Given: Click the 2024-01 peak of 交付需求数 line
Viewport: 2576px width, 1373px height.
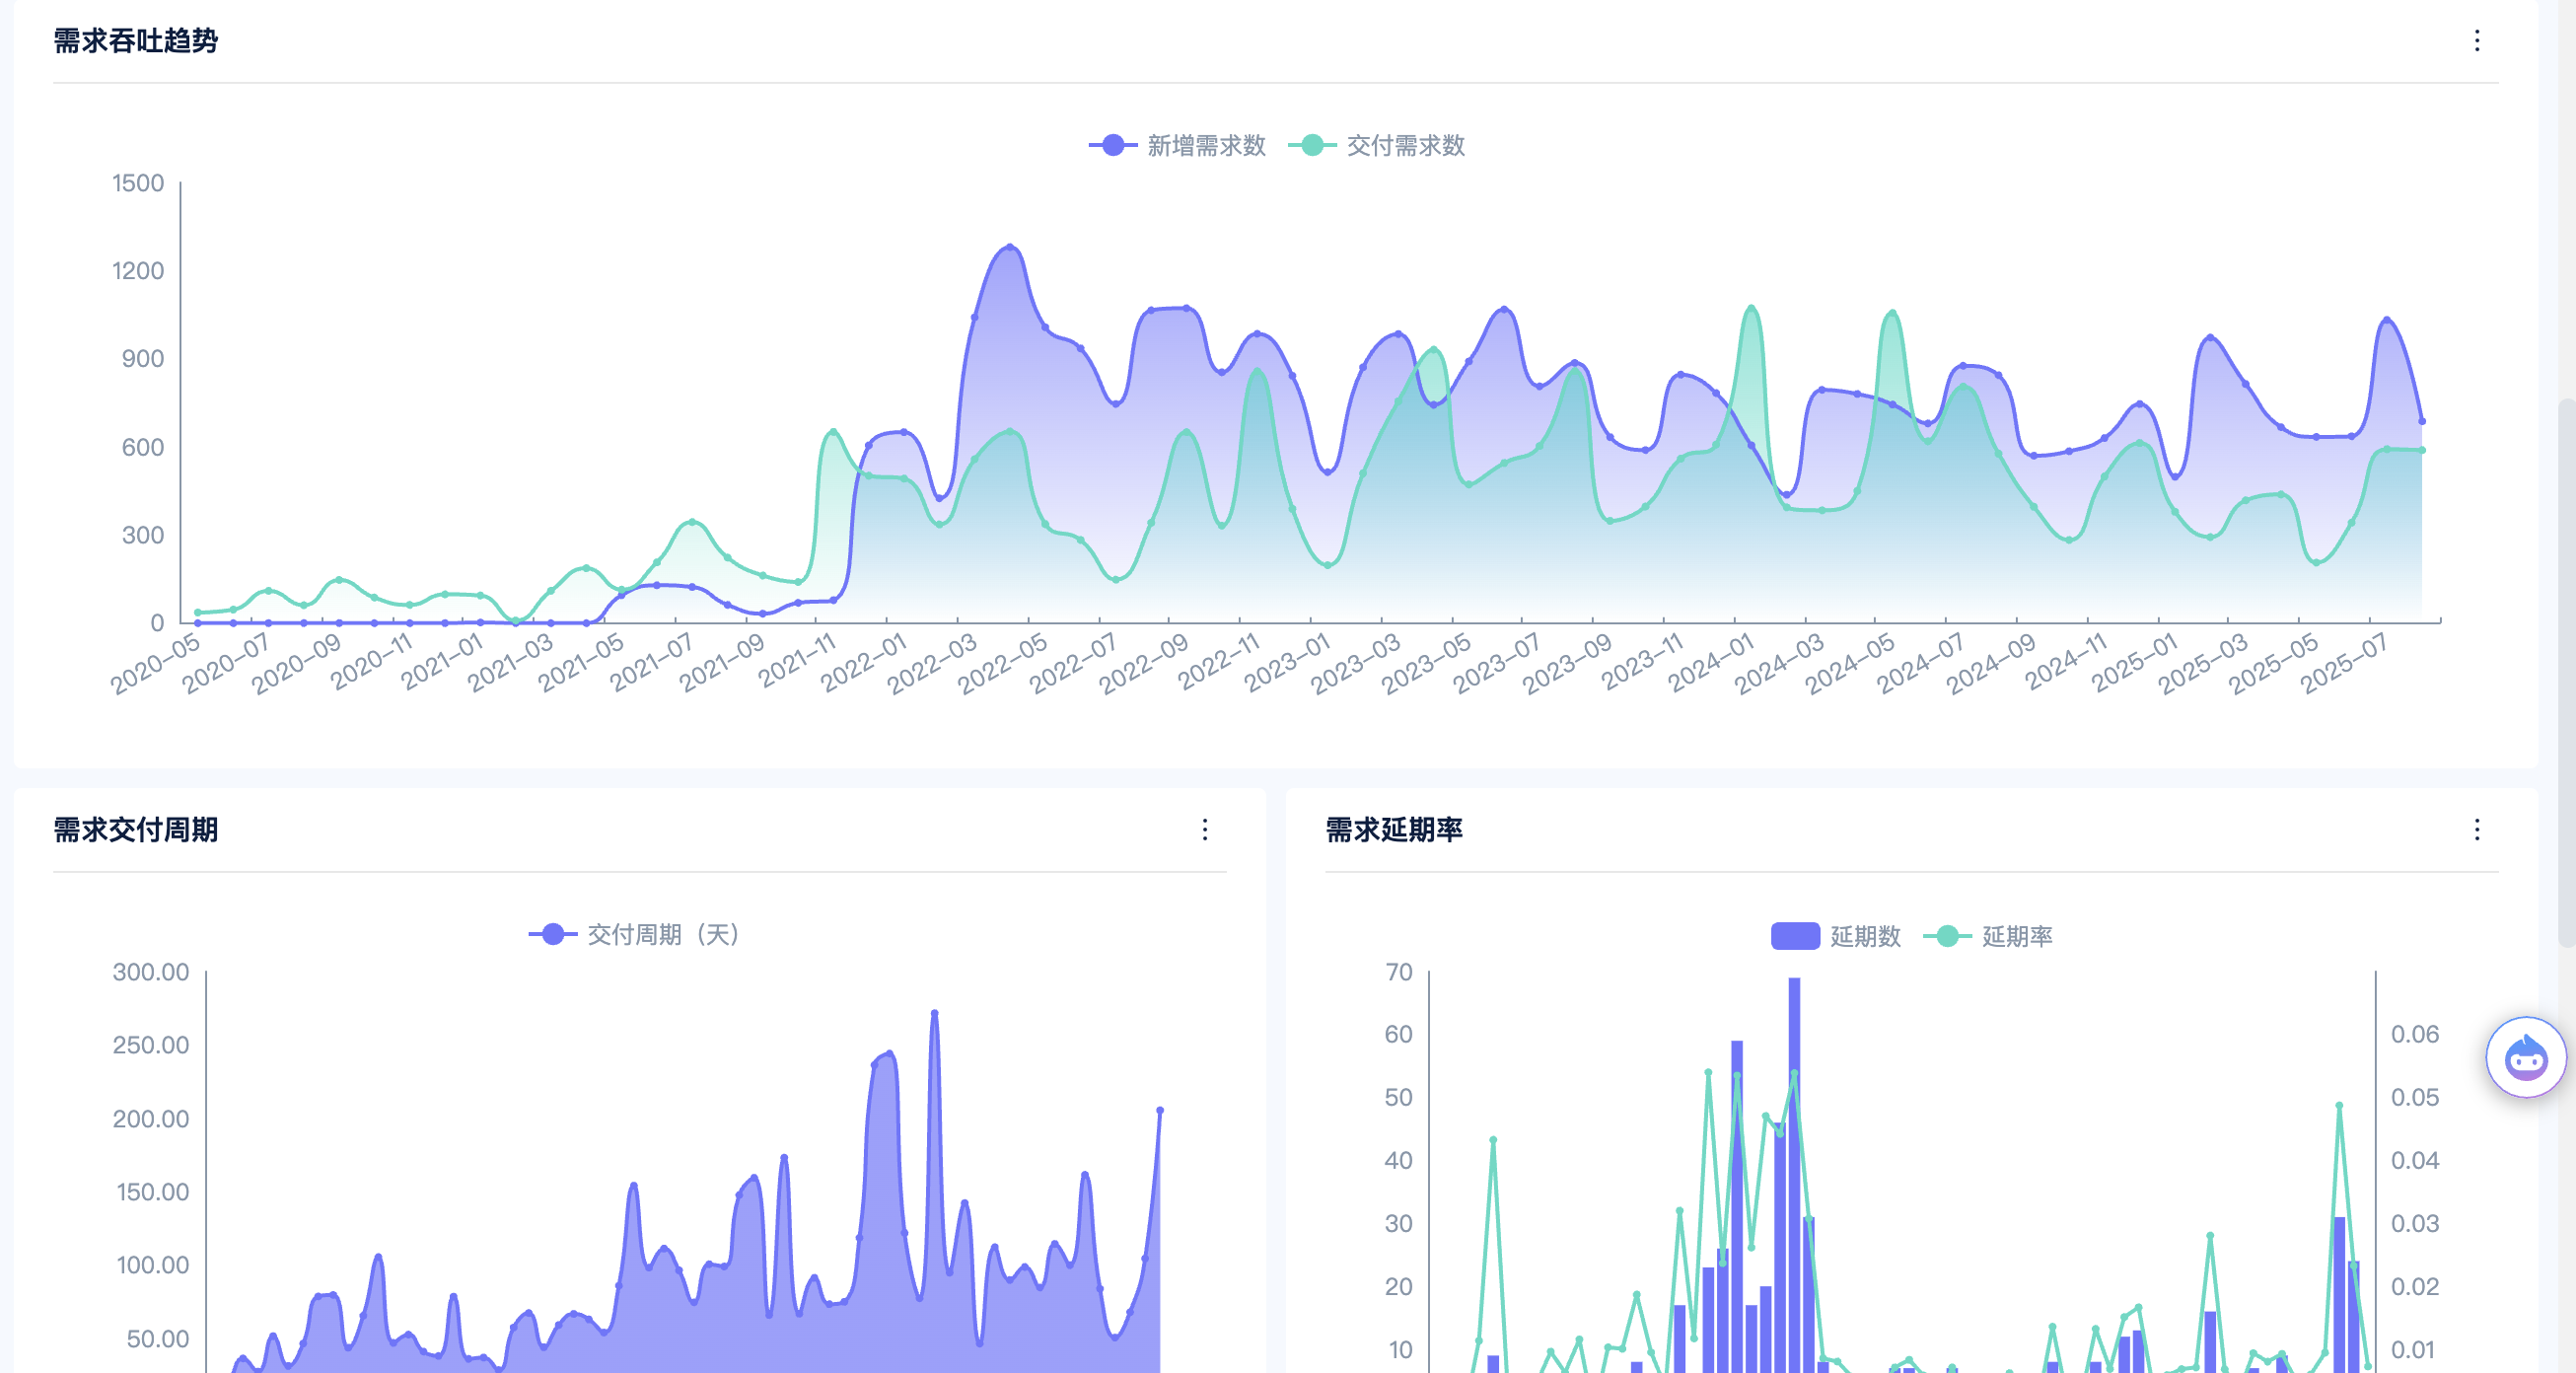Looking at the screenshot, I should point(1751,308).
